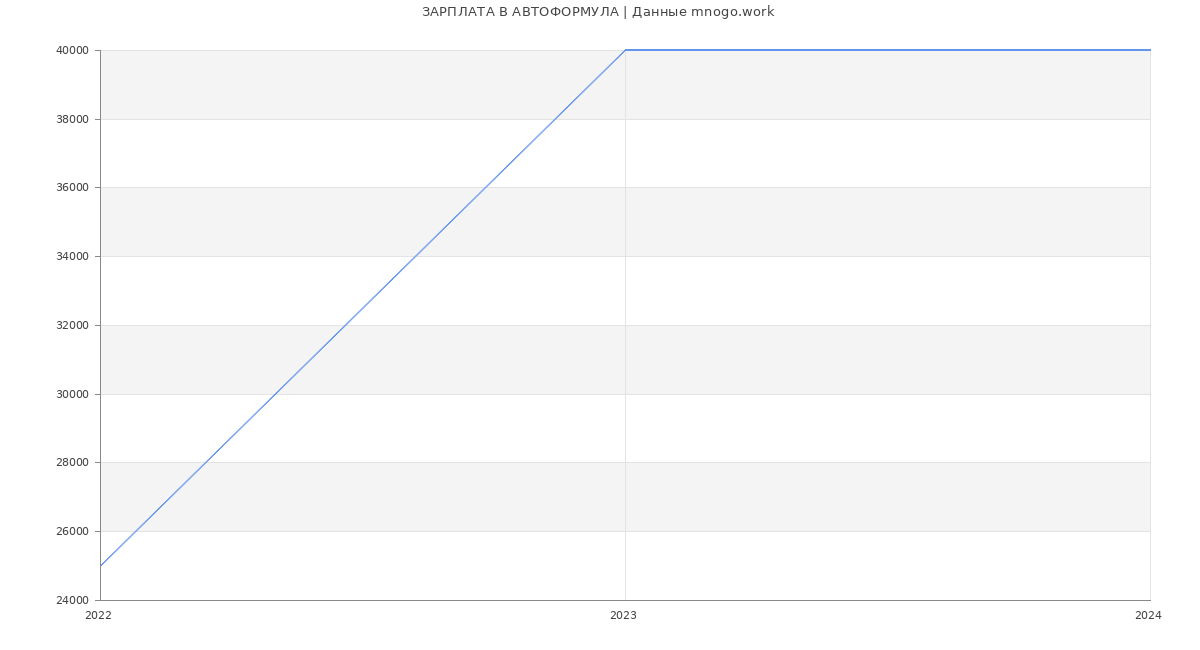This screenshot has height=650, width=1200.
Task: Select the 2023 x-axis label
Action: click(623, 616)
